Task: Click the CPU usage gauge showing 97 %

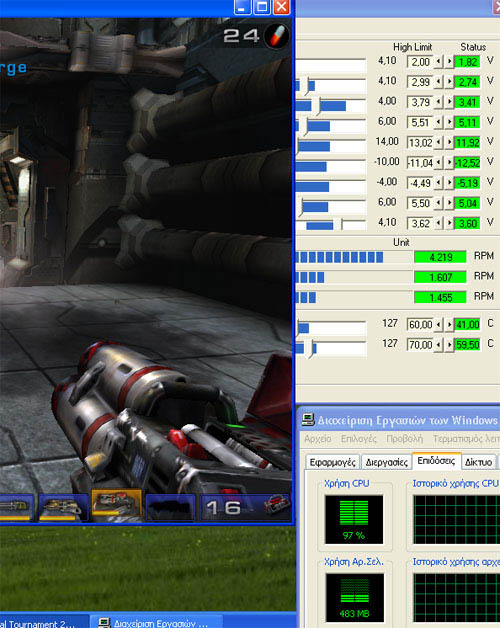Action: click(354, 519)
